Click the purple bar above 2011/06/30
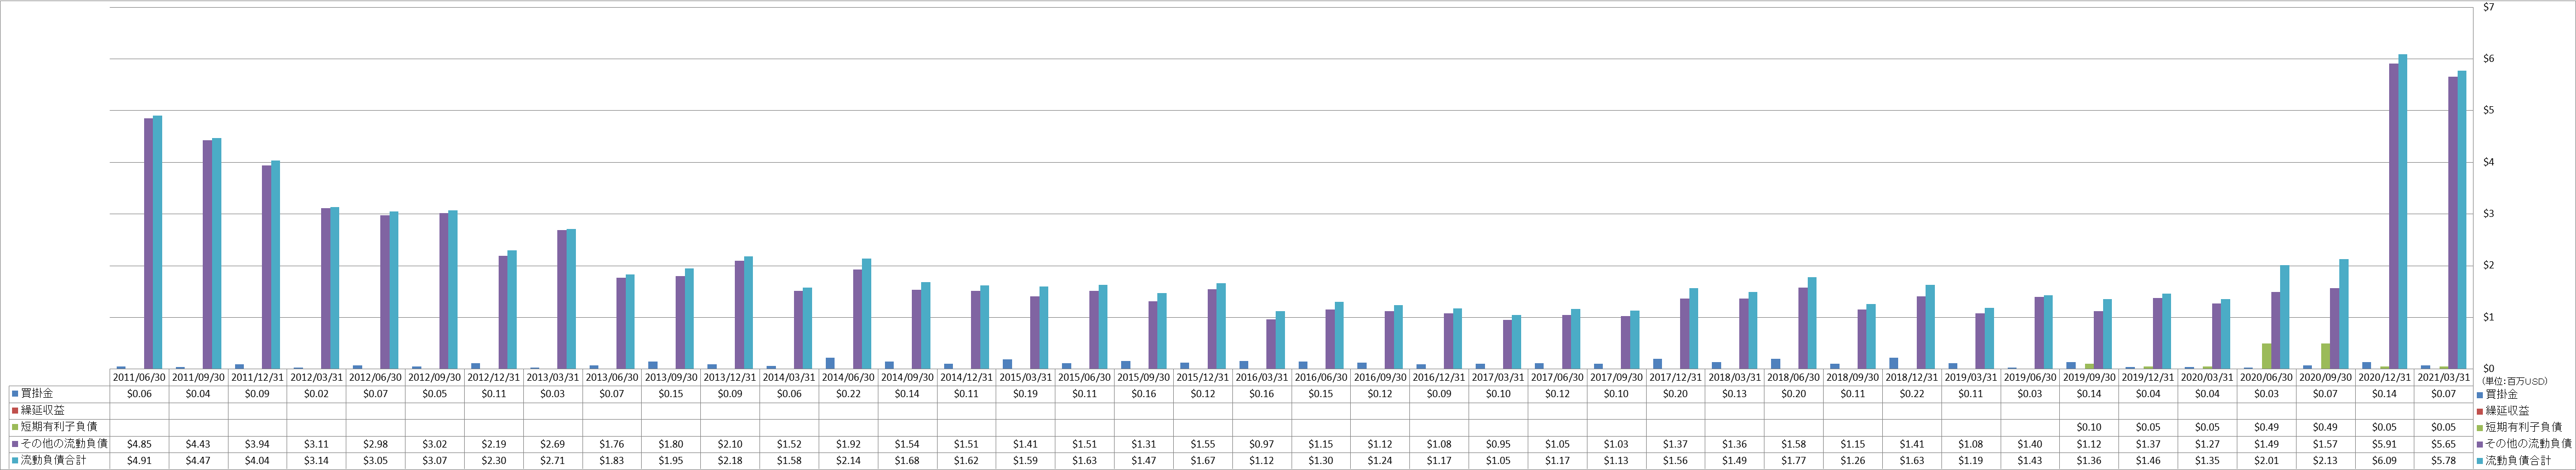The width and height of the screenshot is (2576, 470). pyautogui.click(x=149, y=244)
